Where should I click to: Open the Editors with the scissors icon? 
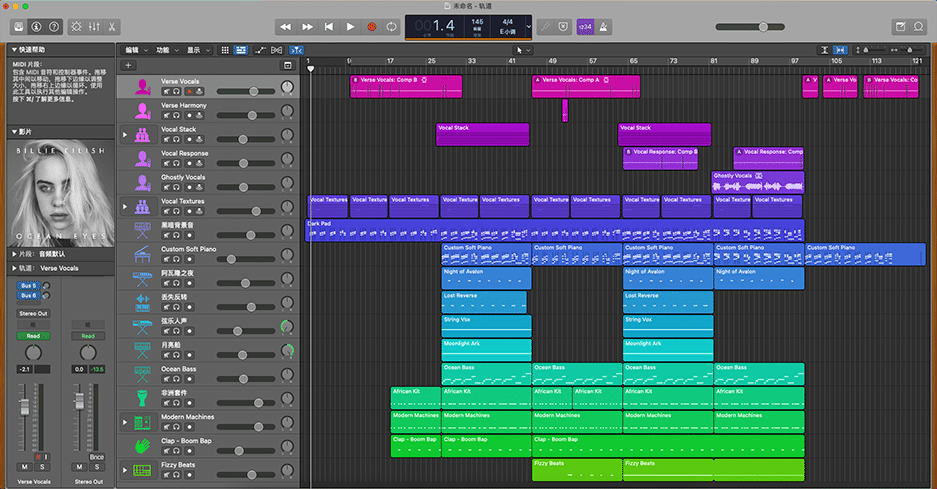pyautogui.click(x=112, y=26)
